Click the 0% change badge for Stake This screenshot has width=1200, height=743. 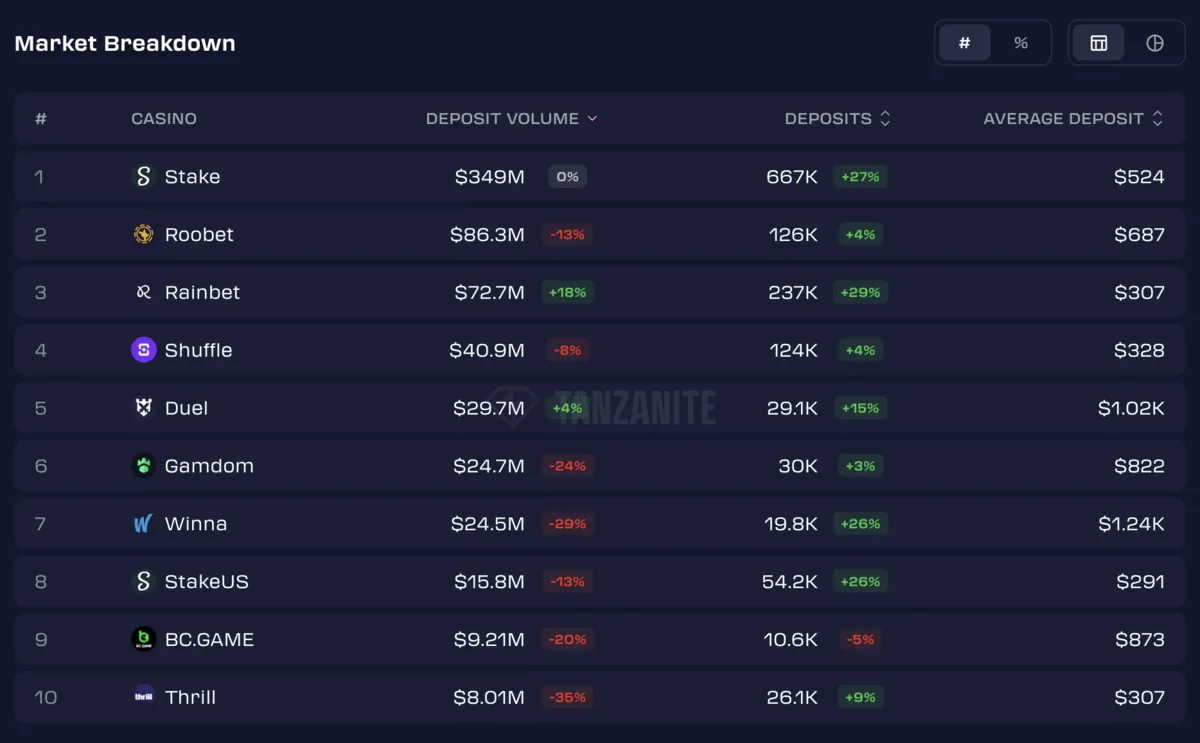tap(567, 176)
